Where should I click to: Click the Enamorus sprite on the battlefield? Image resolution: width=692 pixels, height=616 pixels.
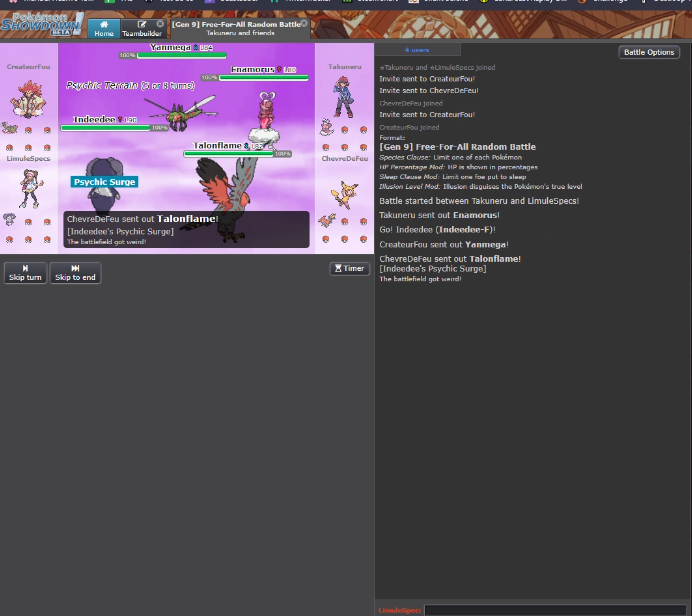point(266,118)
